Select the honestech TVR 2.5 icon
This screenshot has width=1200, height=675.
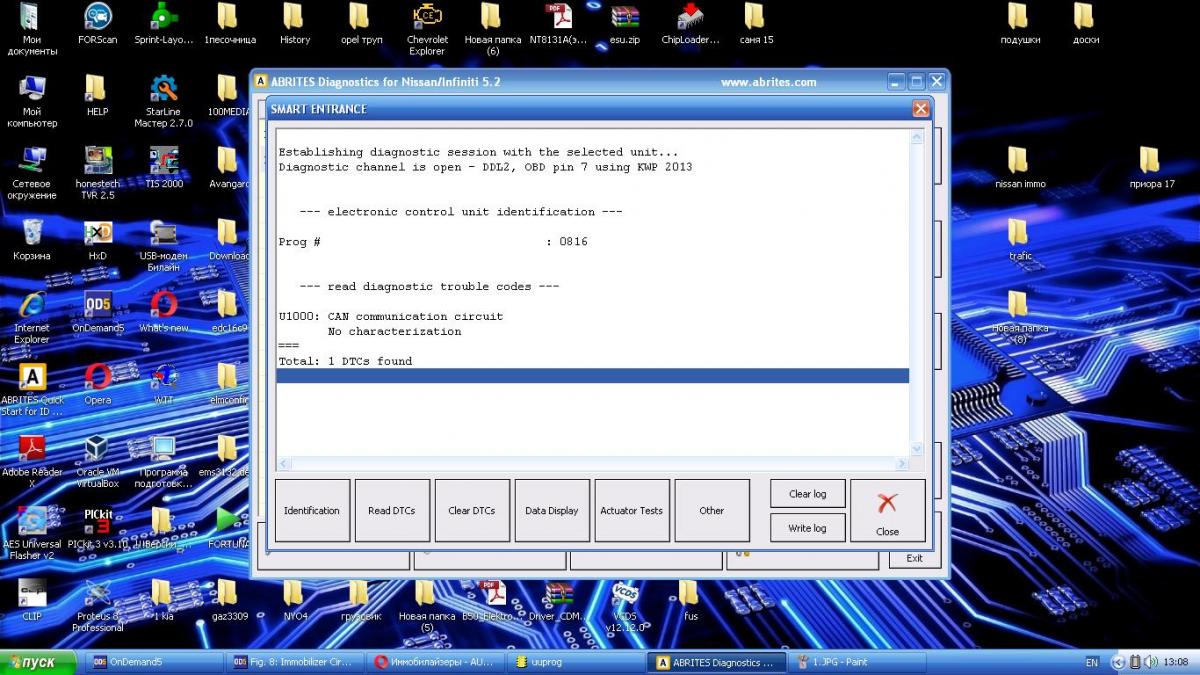coord(97,173)
